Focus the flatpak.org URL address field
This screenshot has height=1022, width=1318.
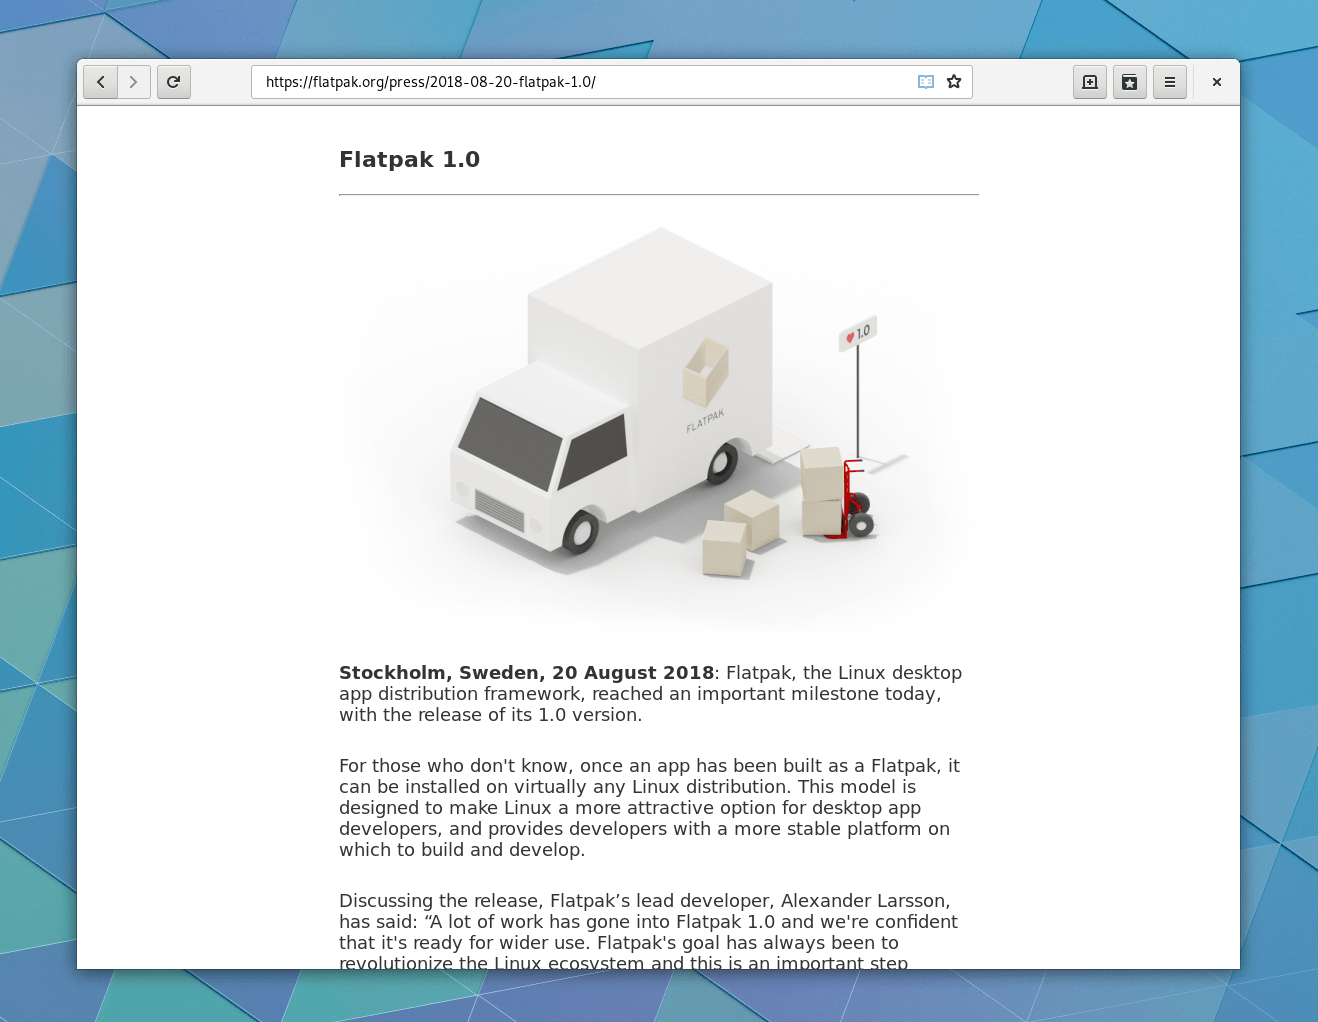[x=580, y=82]
